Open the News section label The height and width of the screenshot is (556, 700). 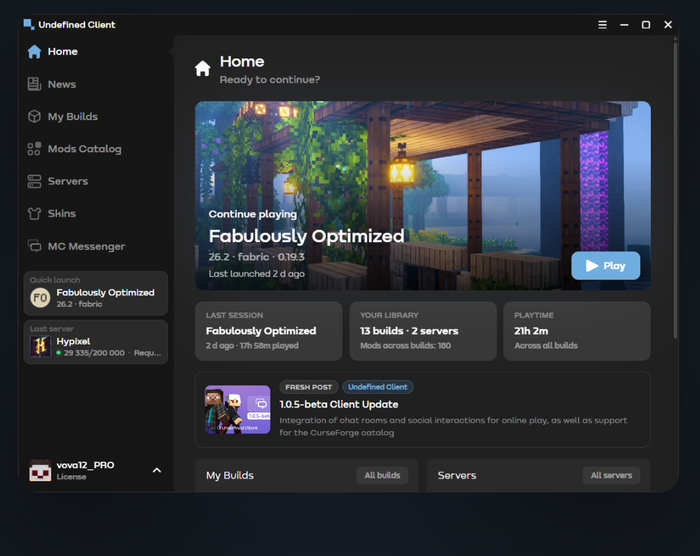pos(62,84)
